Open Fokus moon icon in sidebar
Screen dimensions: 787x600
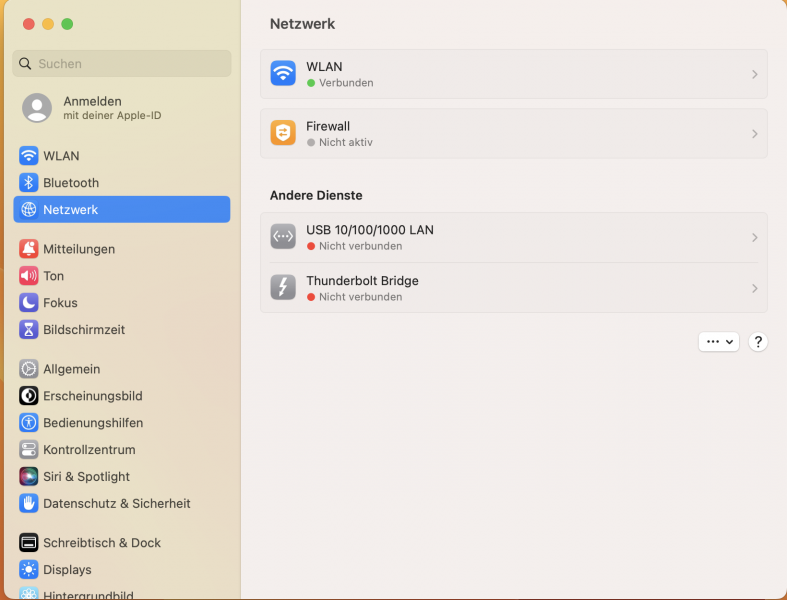29,303
